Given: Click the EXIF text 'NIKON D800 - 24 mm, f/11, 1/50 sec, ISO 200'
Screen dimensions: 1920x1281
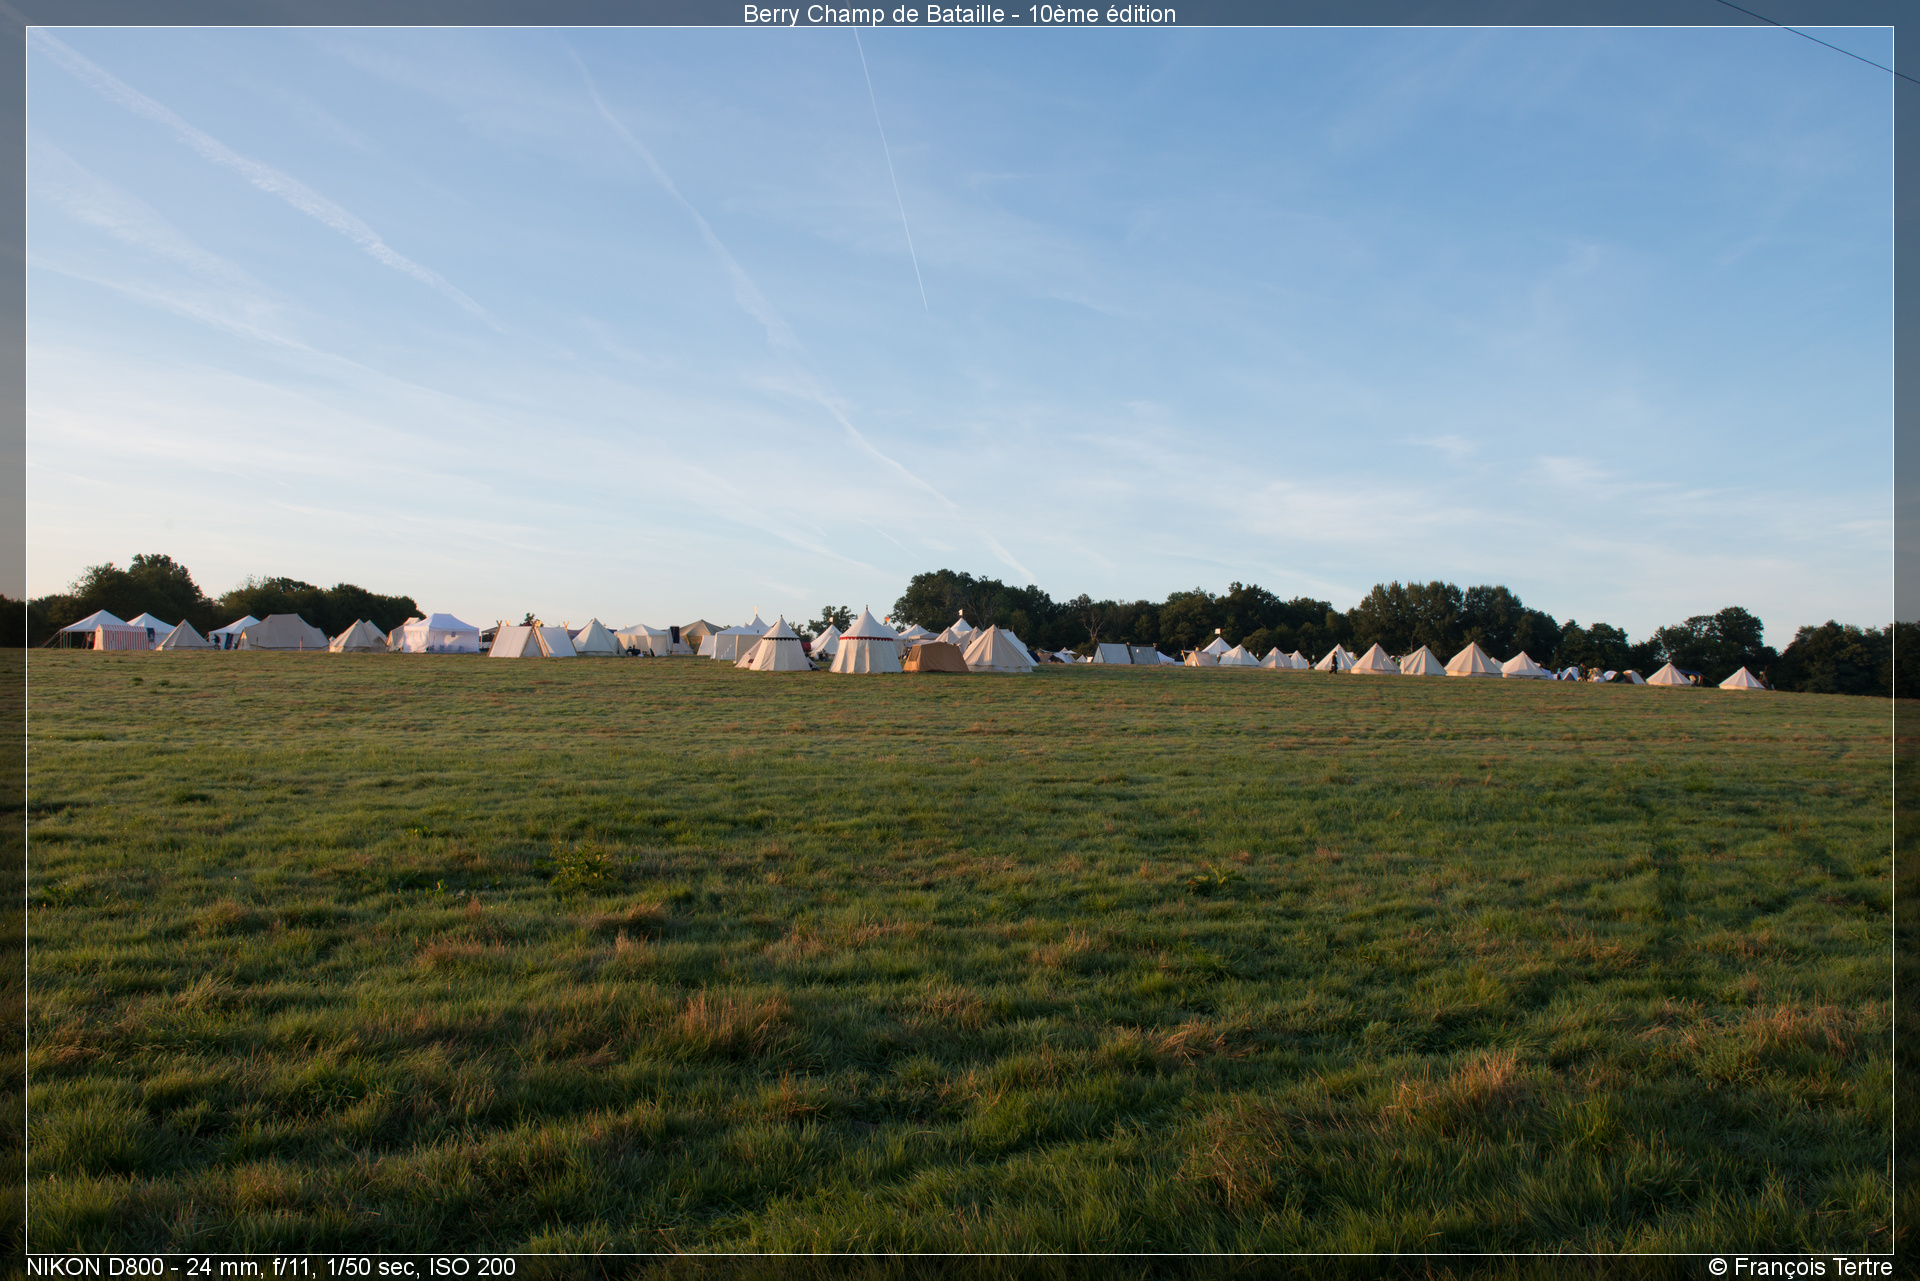Looking at the screenshot, I should pos(271,1267).
